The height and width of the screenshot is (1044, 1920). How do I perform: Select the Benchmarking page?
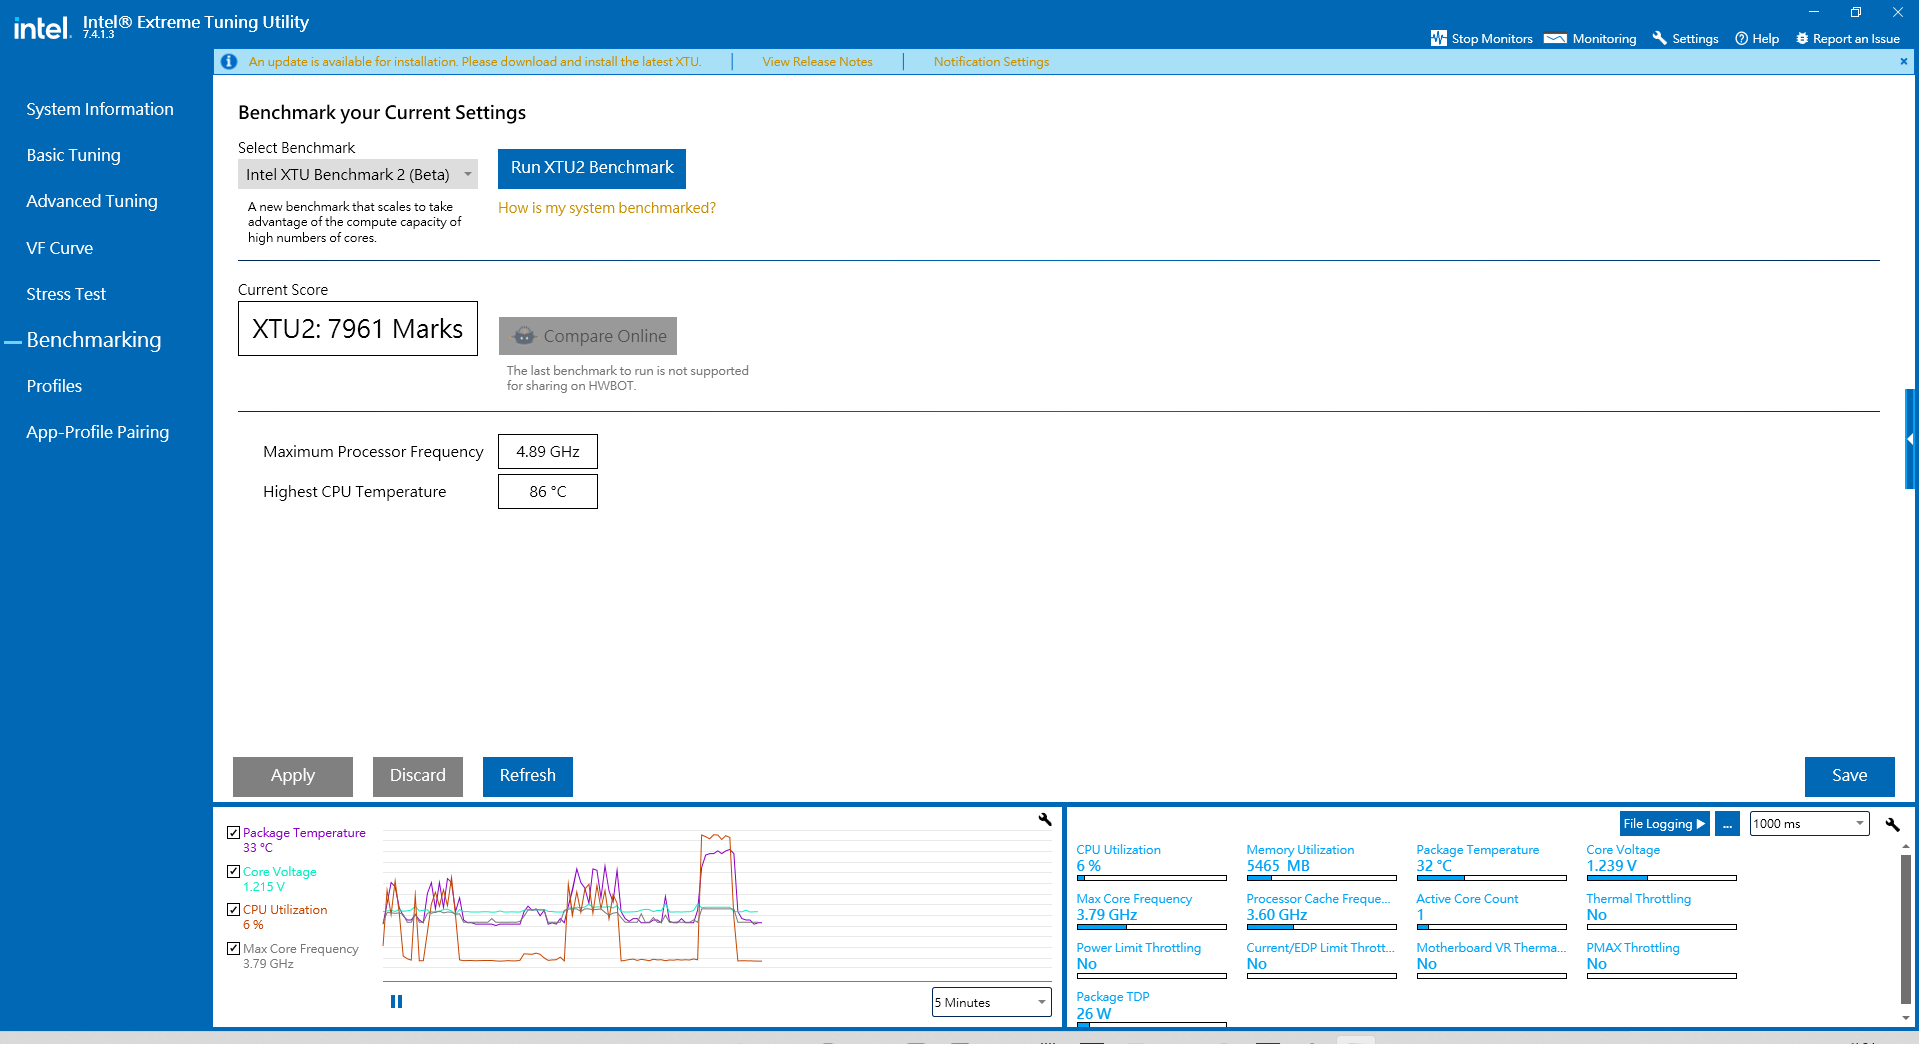[x=94, y=340]
